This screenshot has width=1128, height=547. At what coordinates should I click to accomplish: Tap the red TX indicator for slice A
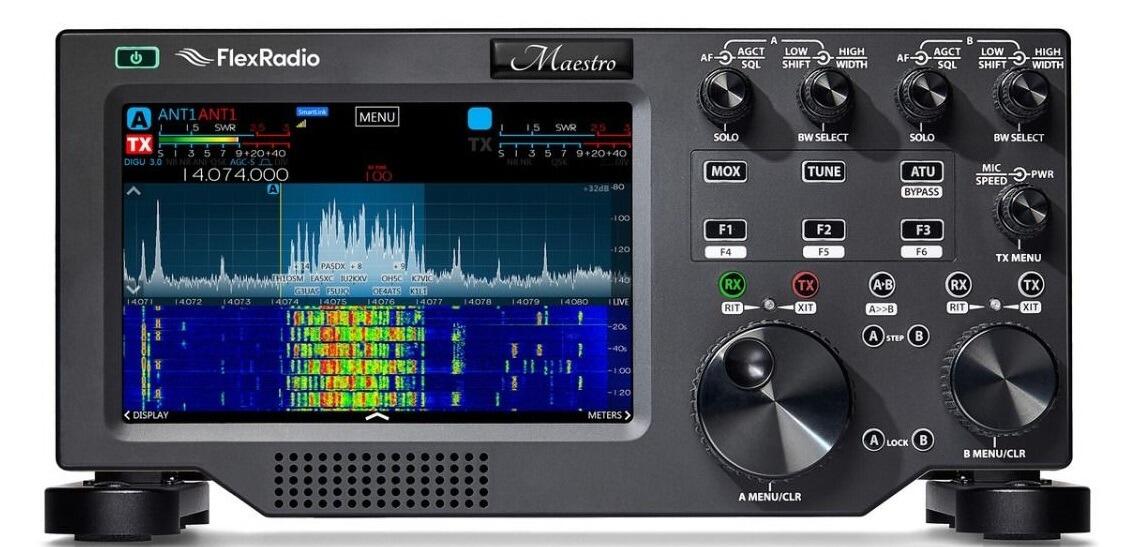[x=139, y=144]
